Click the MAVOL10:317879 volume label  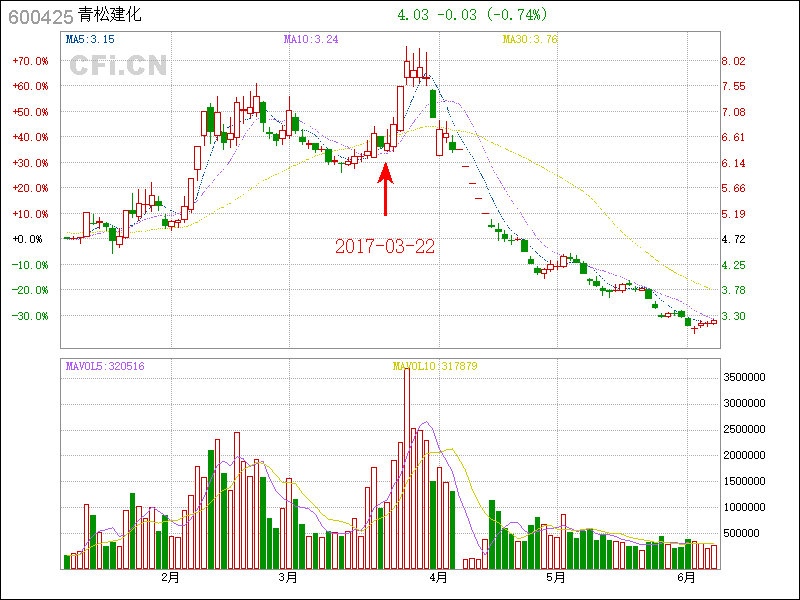[435, 367]
